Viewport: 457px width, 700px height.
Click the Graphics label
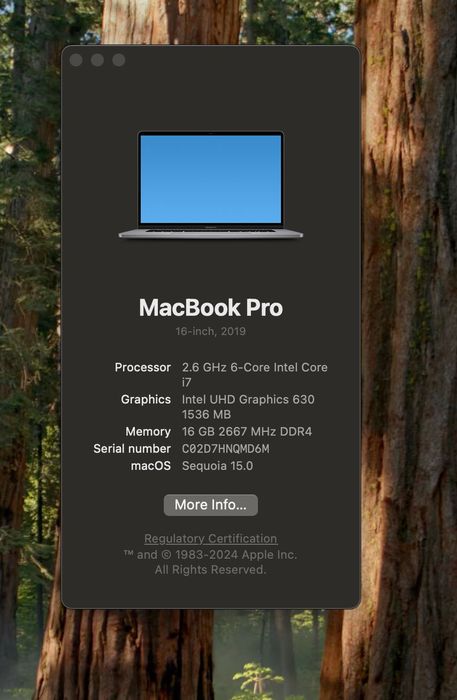146,400
